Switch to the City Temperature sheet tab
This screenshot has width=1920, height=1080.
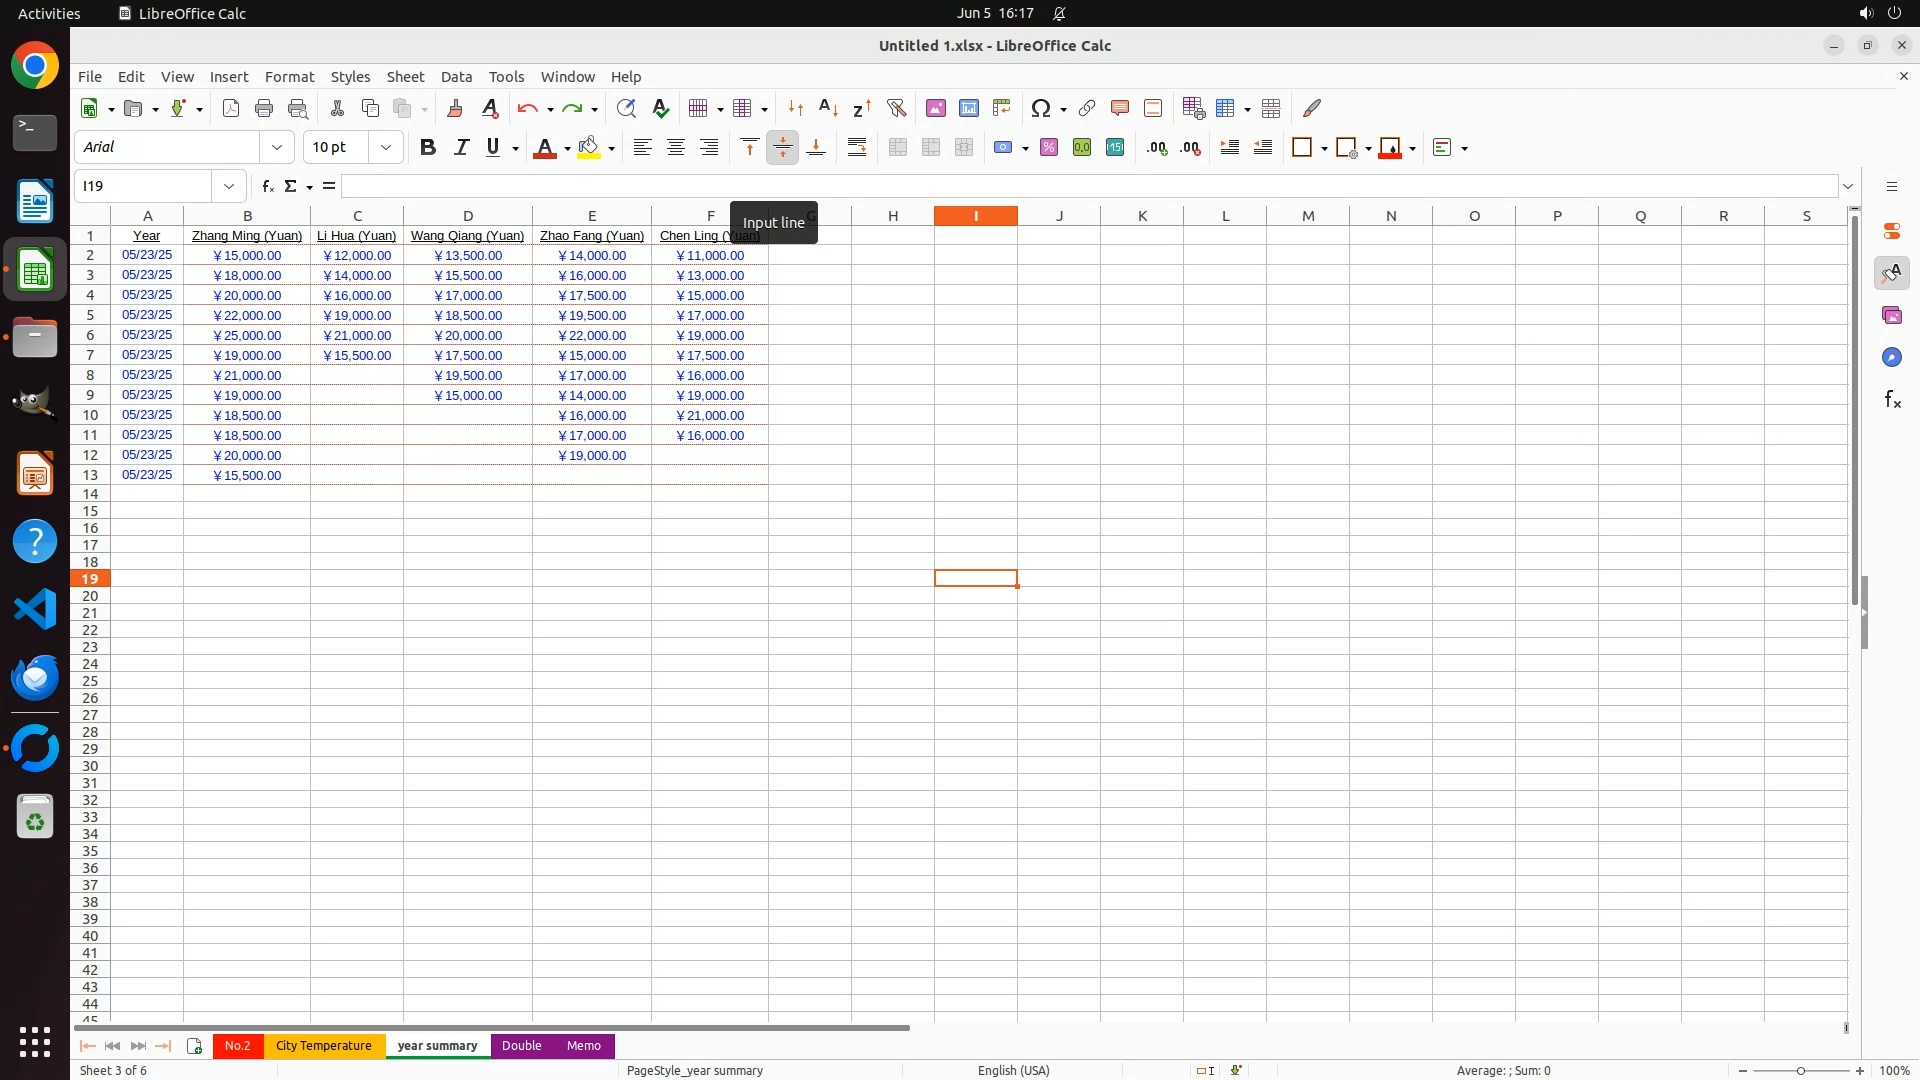coord(323,1046)
